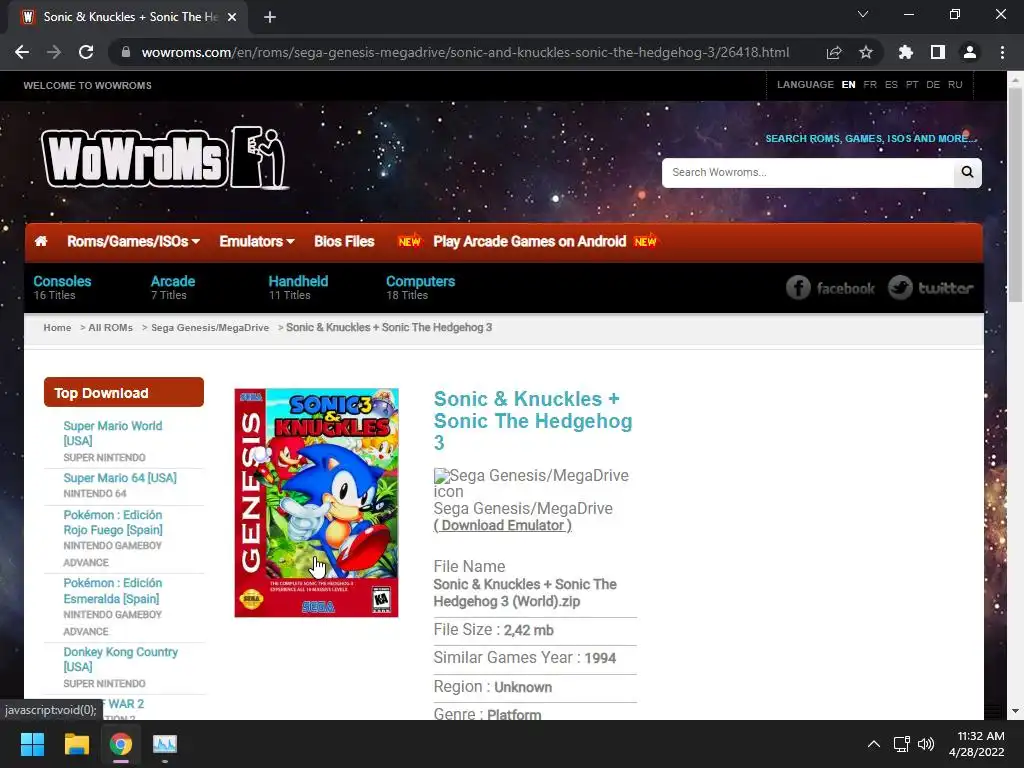The image size is (1024, 768).
Task: Open the Bios Files menu item
Action: pos(344,242)
